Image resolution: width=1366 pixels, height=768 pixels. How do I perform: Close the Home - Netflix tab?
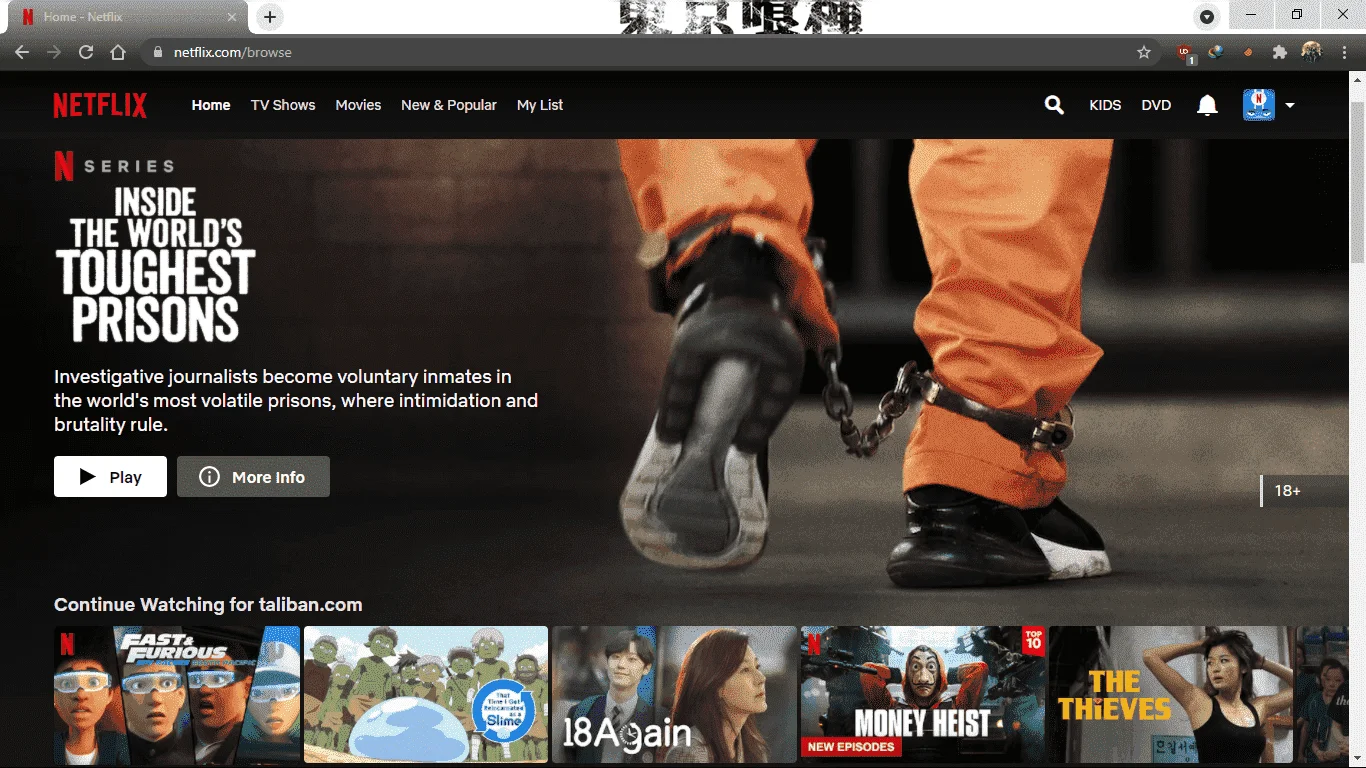[233, 17]
